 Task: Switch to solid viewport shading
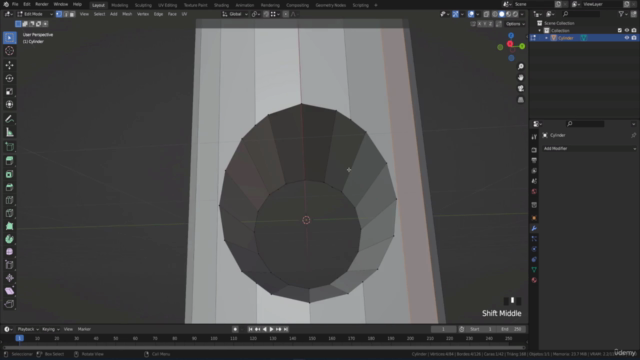tap(502, 14)
